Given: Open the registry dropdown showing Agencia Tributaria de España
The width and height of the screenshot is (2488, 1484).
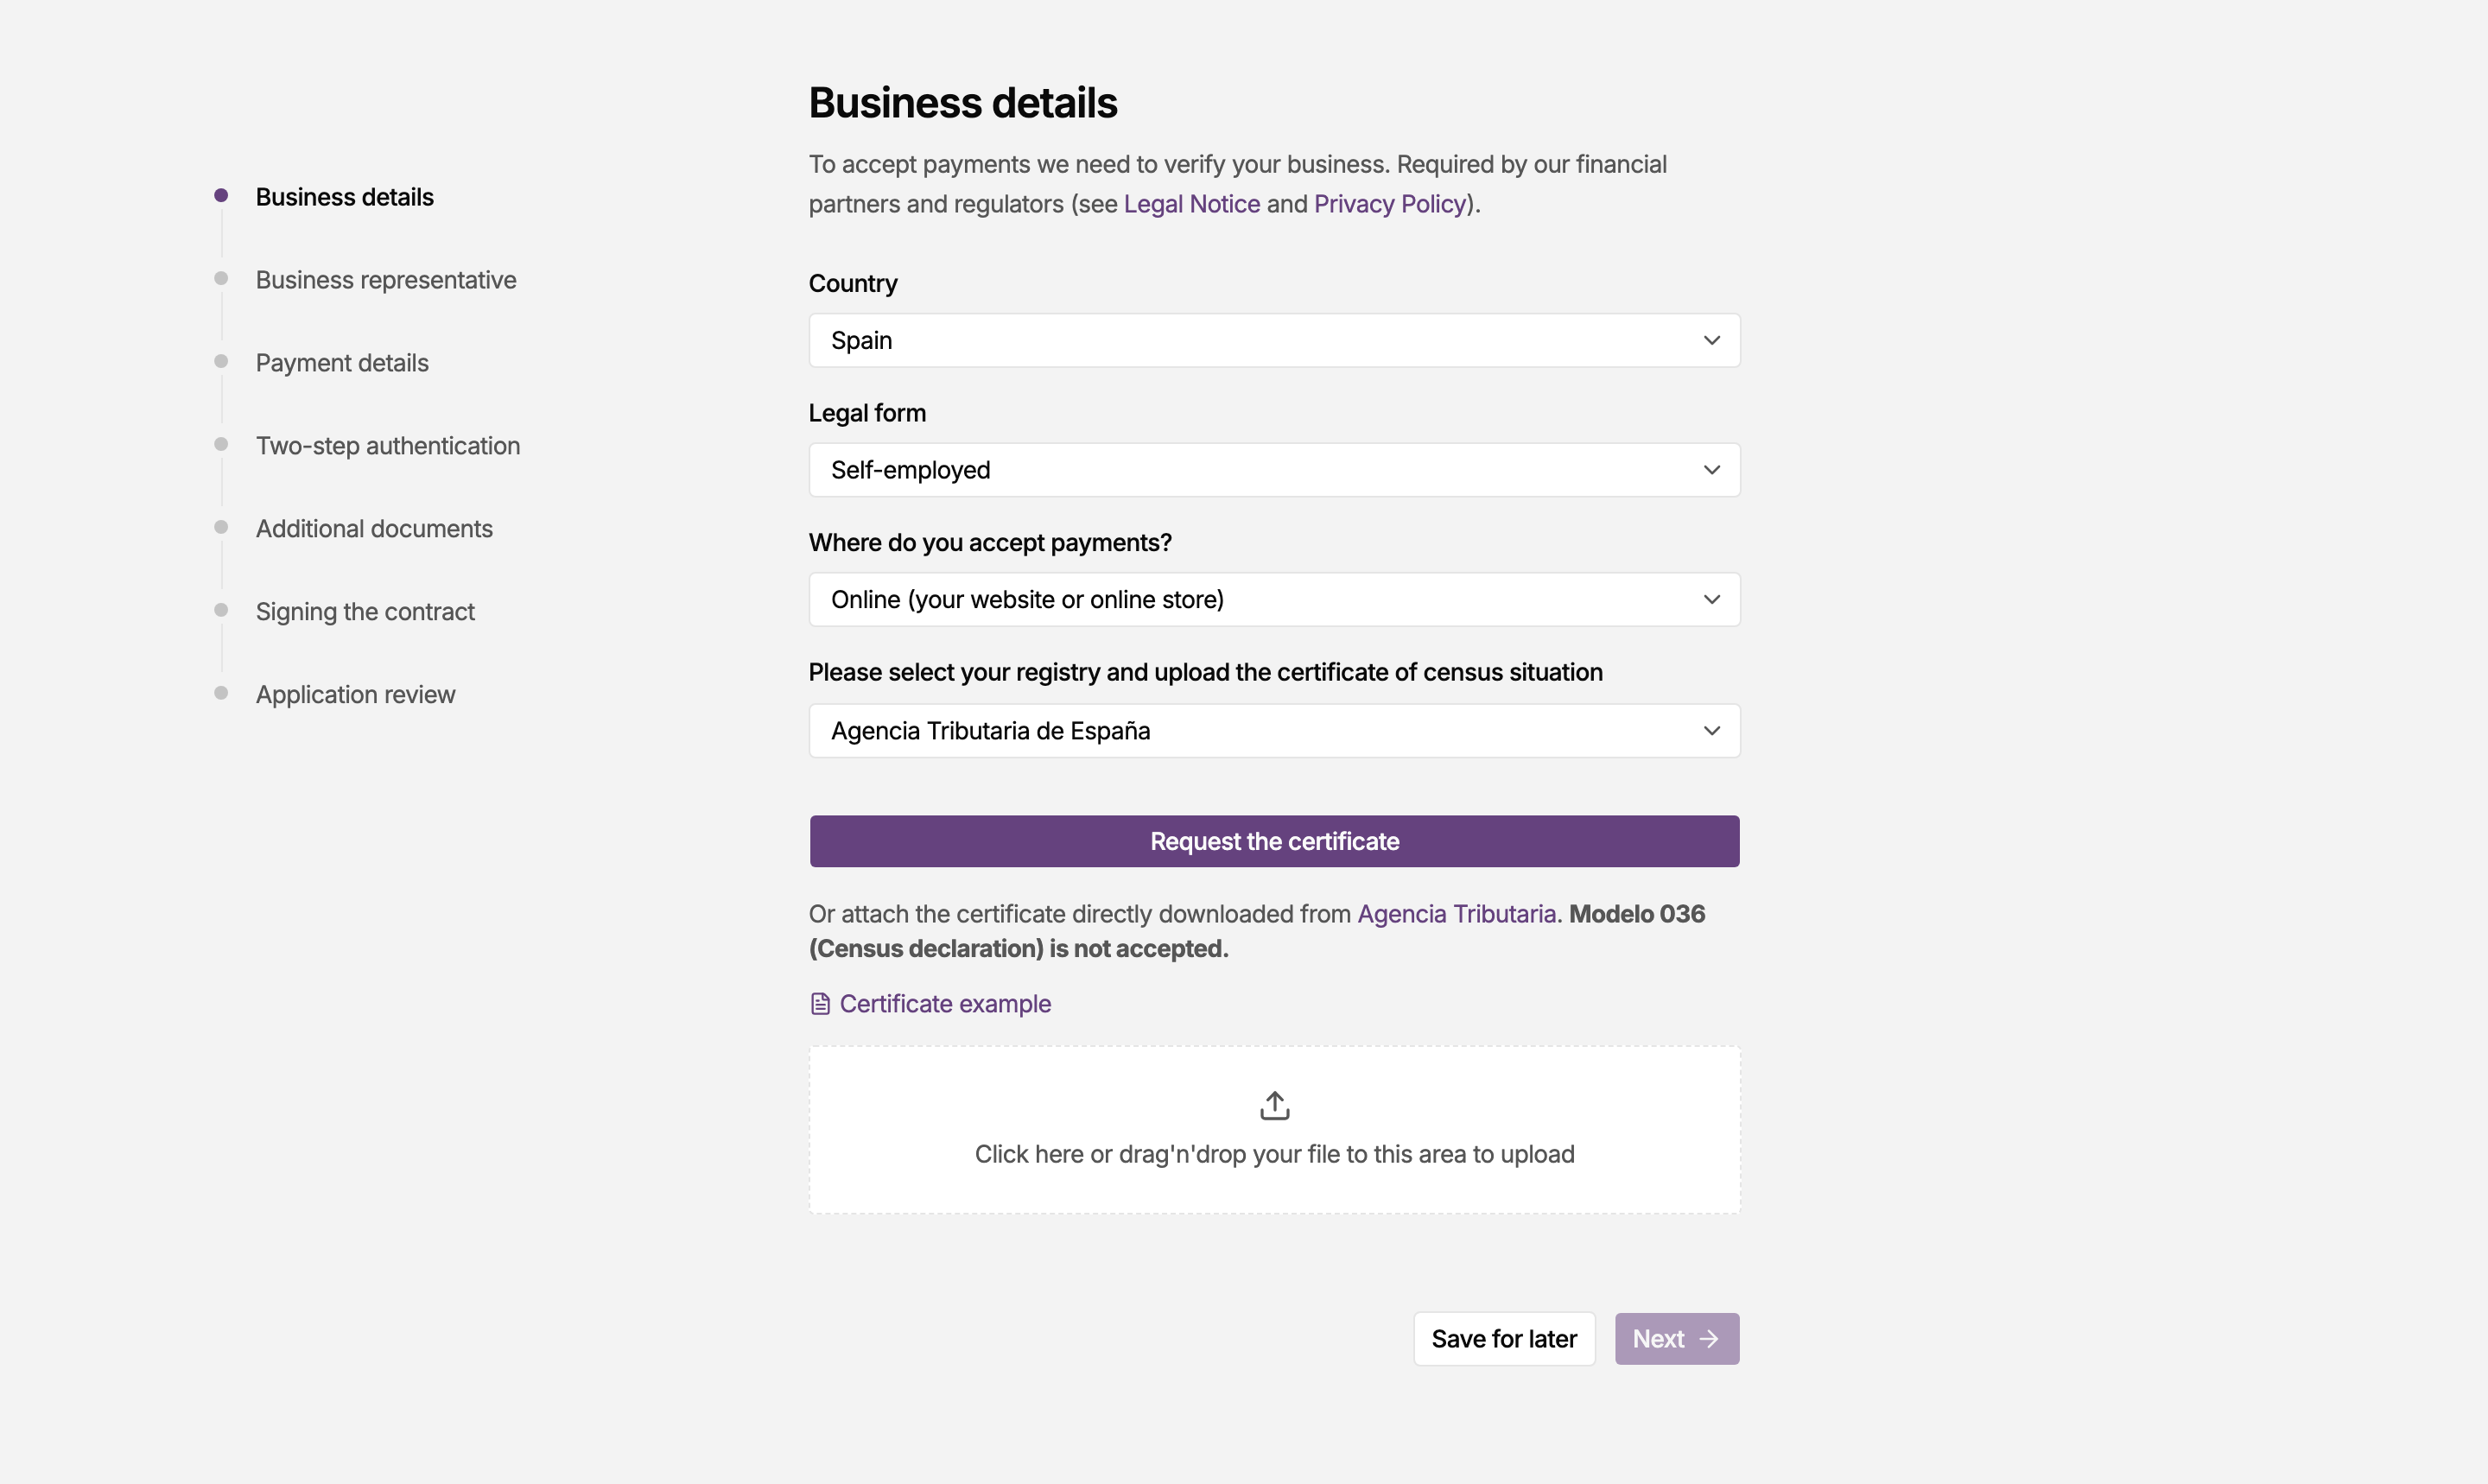Looking at the screenshot, I should coord(1274,731).
